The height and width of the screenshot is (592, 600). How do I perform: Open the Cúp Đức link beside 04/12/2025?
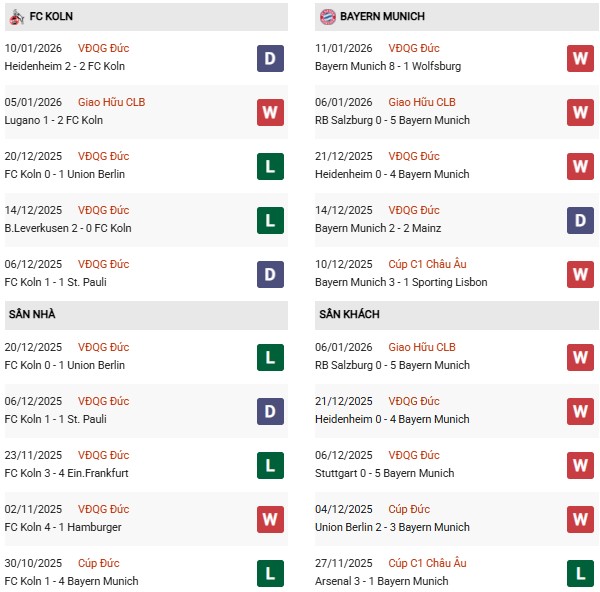coord(410,509)
